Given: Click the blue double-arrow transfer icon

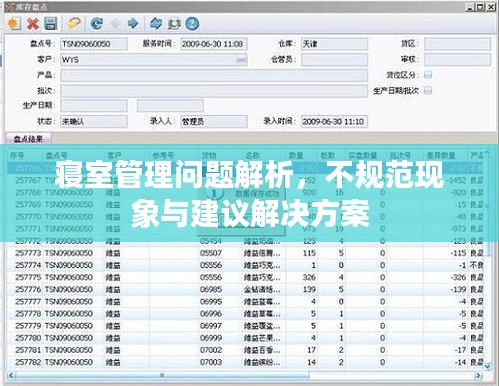Looking at the screenshot, I should pos(156,23).
